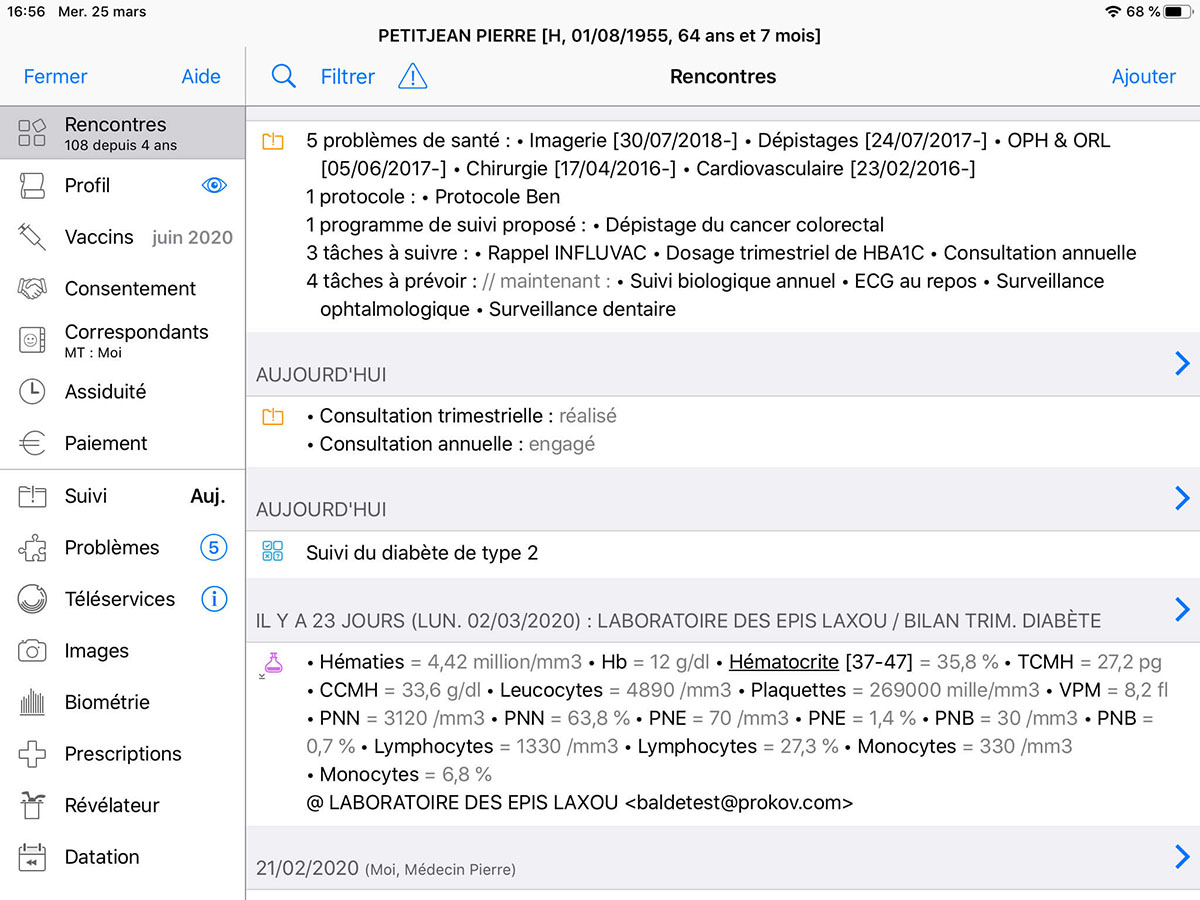1200x900 pixels.
Task: Open Vaccins via the syringe icon
Action: [32, 237]
